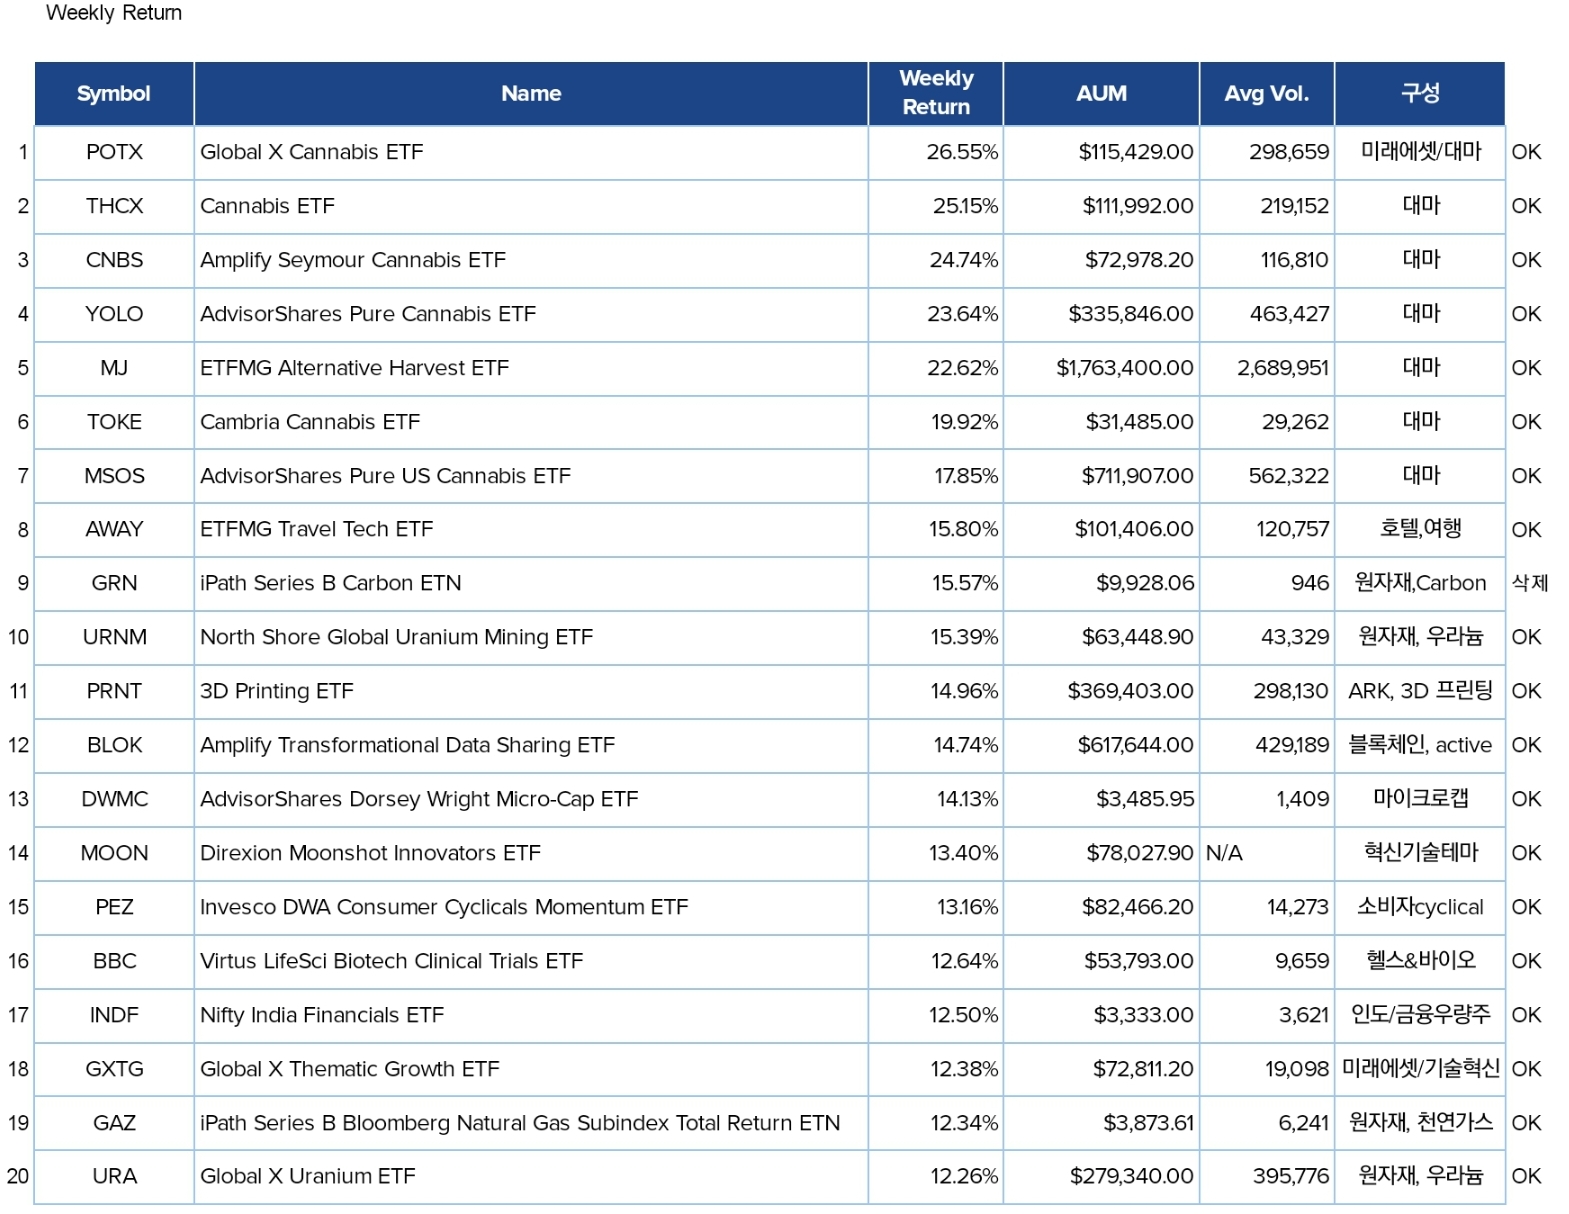The width and height of the screenshot is (1569, 1214).
Task: Click Global X Thematic Growth ETF name
Action: 350,1069
